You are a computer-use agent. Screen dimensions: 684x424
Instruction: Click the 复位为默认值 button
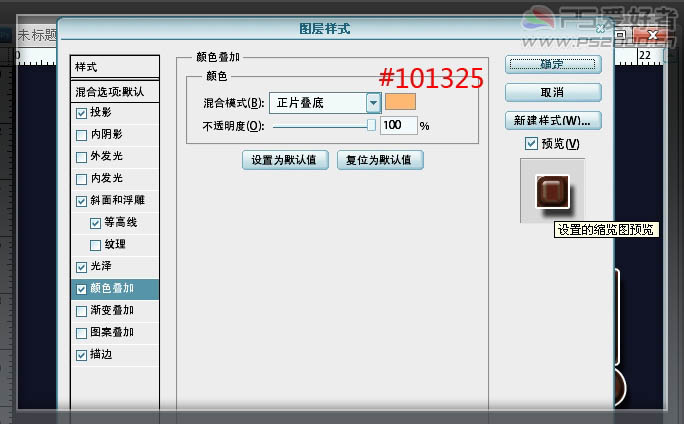(380, 160)
